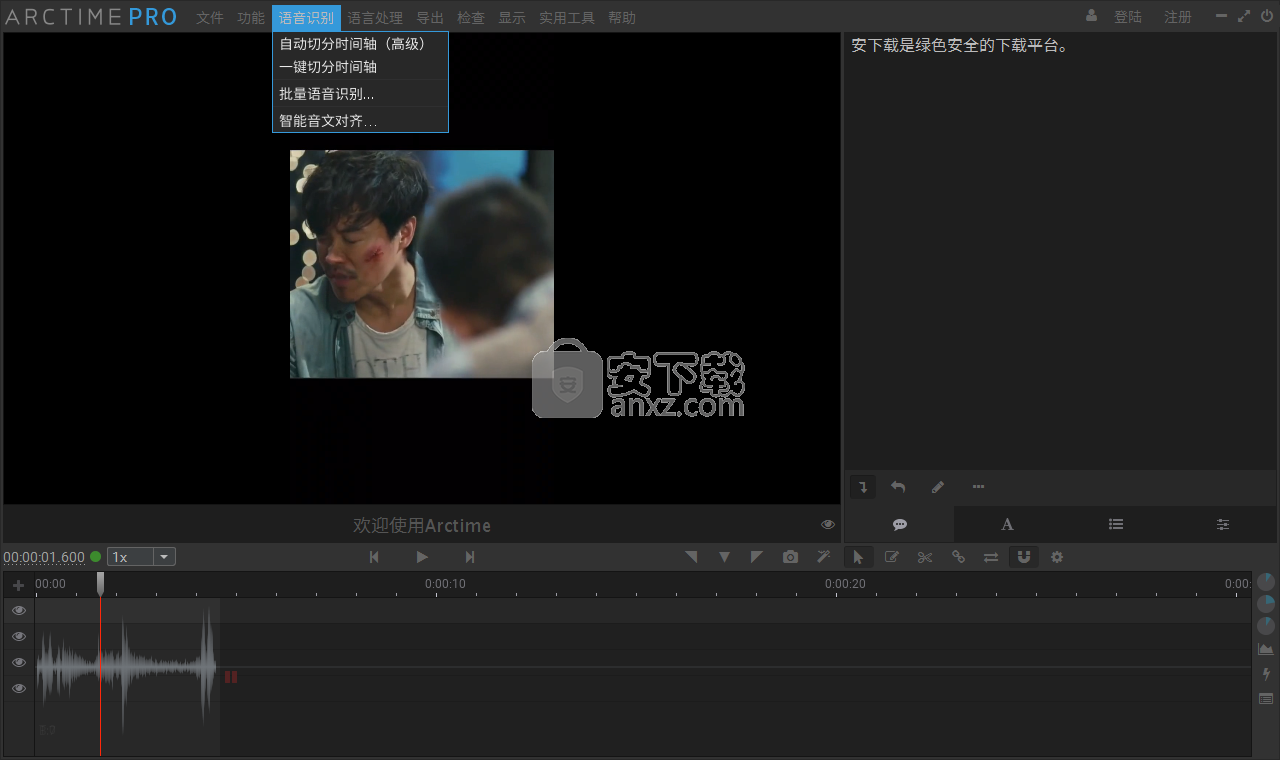The image size is (1280, 760).
Task: Switch to the sliders adjustment tab
Action: (x=1223, y=524)
